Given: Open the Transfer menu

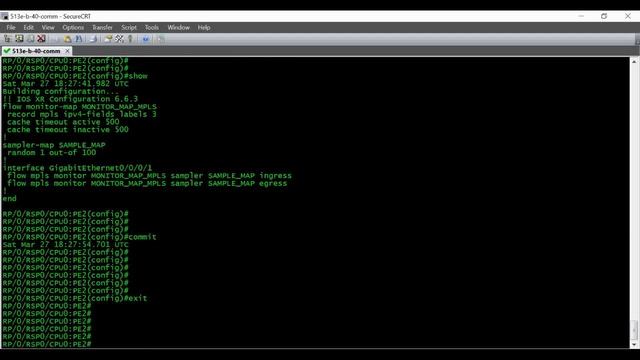Looking at the screenshot, I should coord(102,27).
